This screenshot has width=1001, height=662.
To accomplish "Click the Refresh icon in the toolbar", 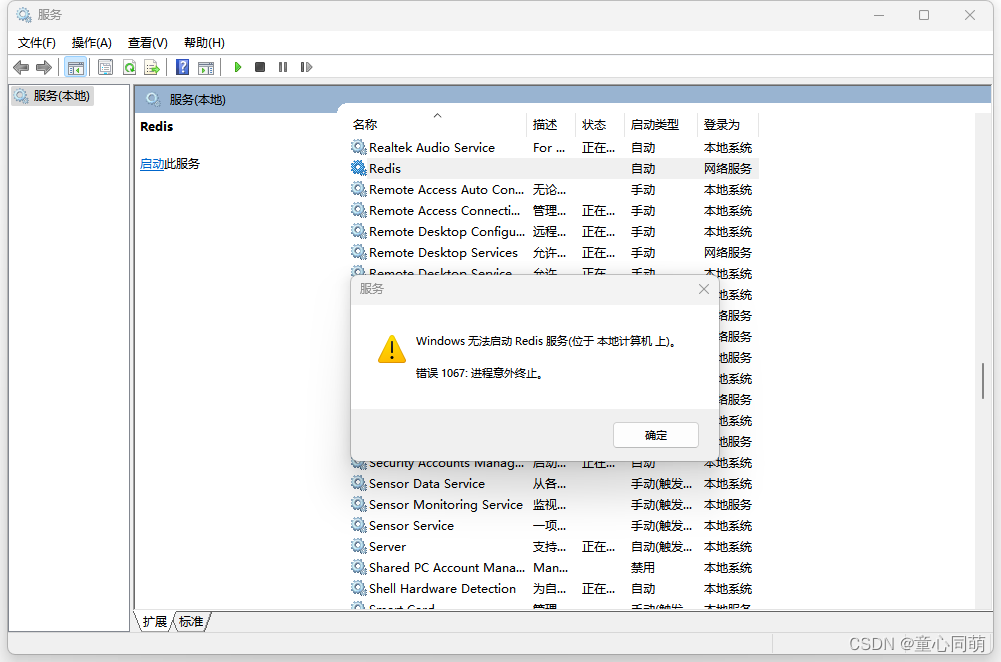I will click(x=131, y=67).
